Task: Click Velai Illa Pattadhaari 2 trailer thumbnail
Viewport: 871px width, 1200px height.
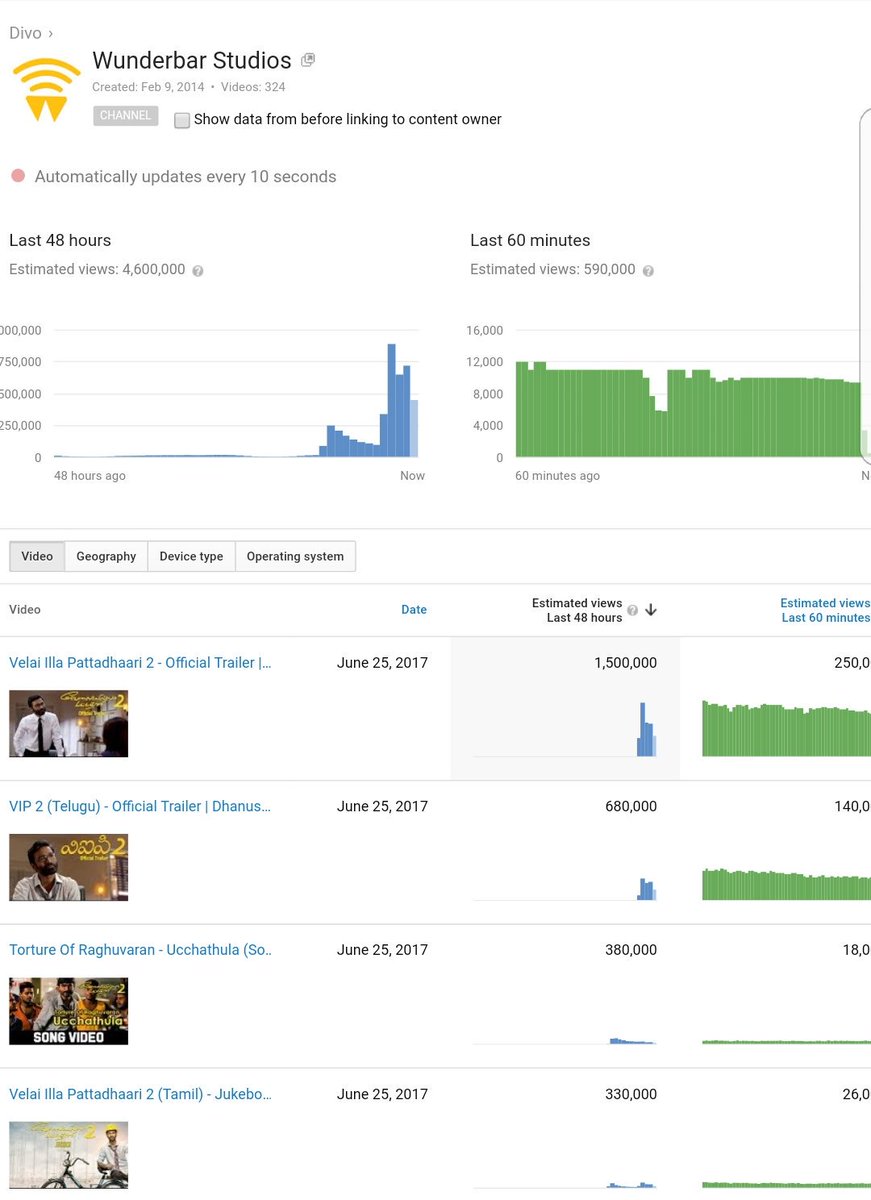Action: click(x=69, y=723)
